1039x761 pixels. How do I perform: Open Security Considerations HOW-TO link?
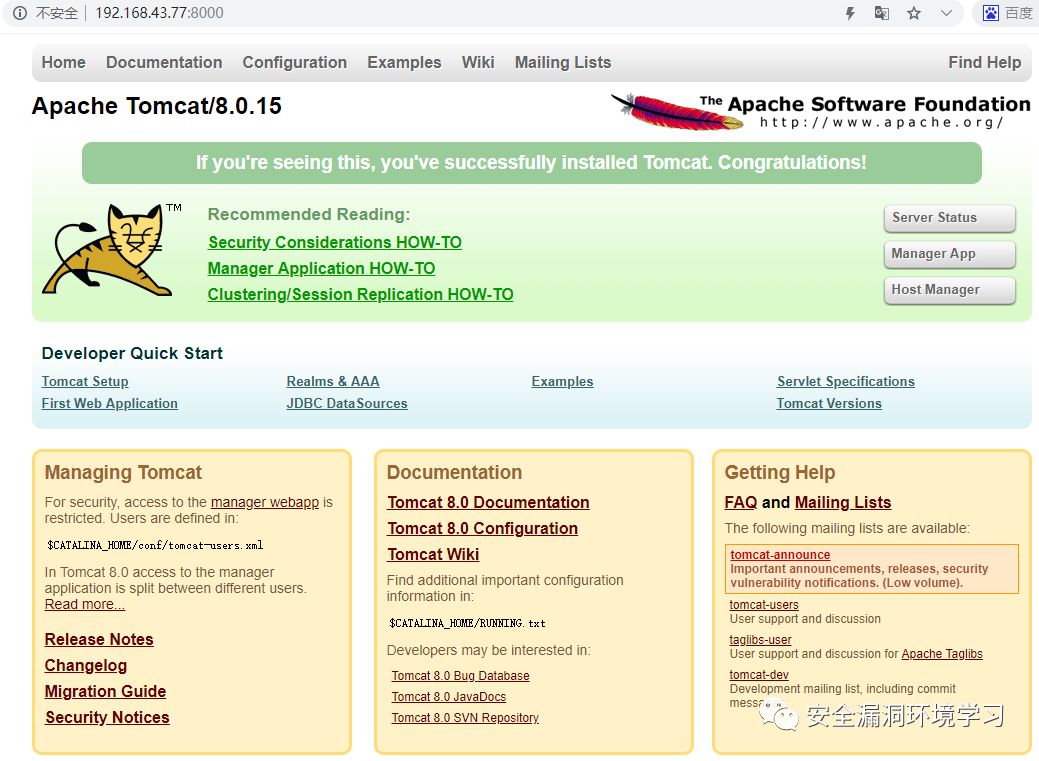click(x=335, y=243)
